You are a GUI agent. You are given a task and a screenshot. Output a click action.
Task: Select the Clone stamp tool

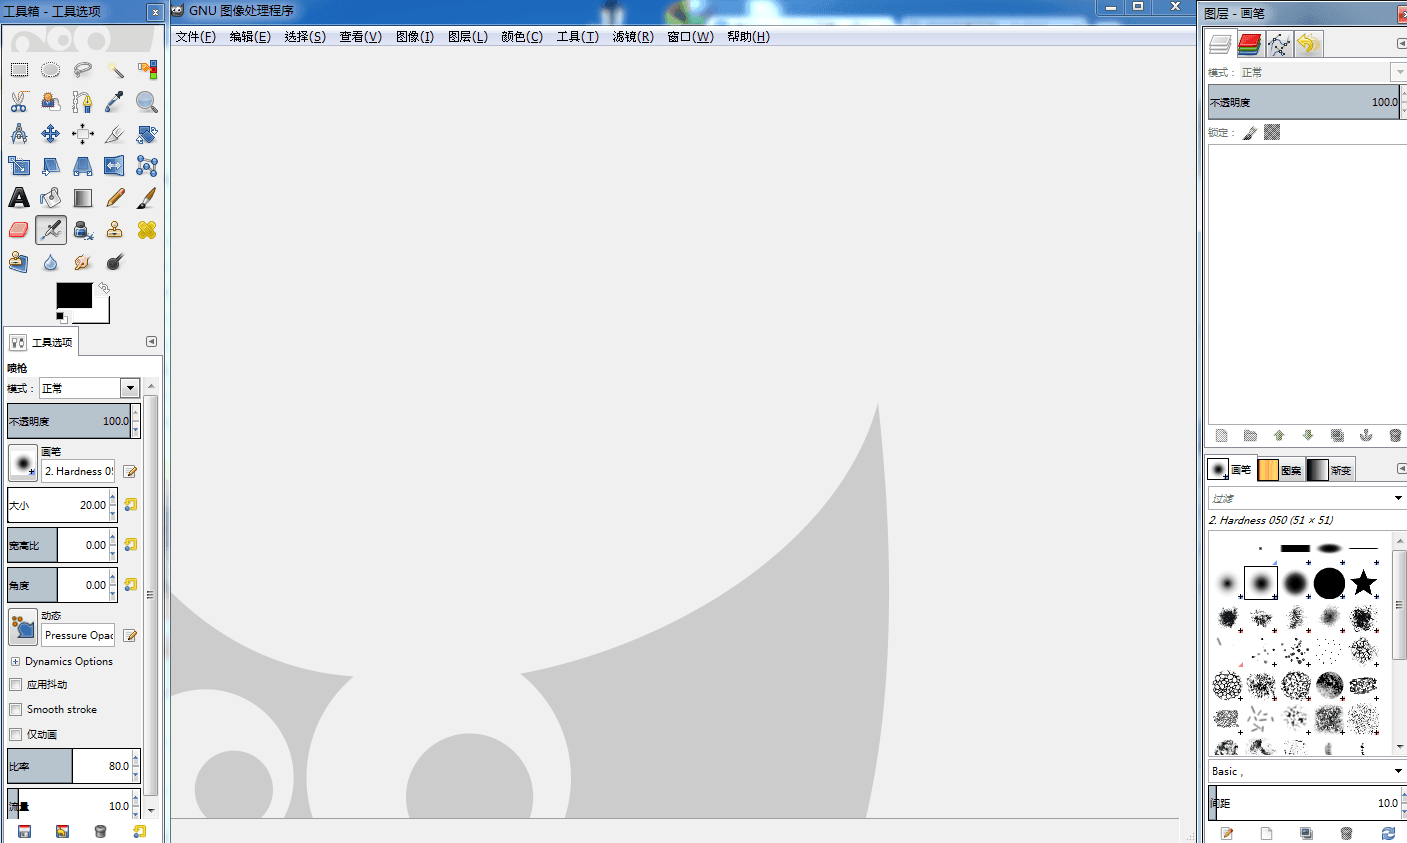(115, 230)
